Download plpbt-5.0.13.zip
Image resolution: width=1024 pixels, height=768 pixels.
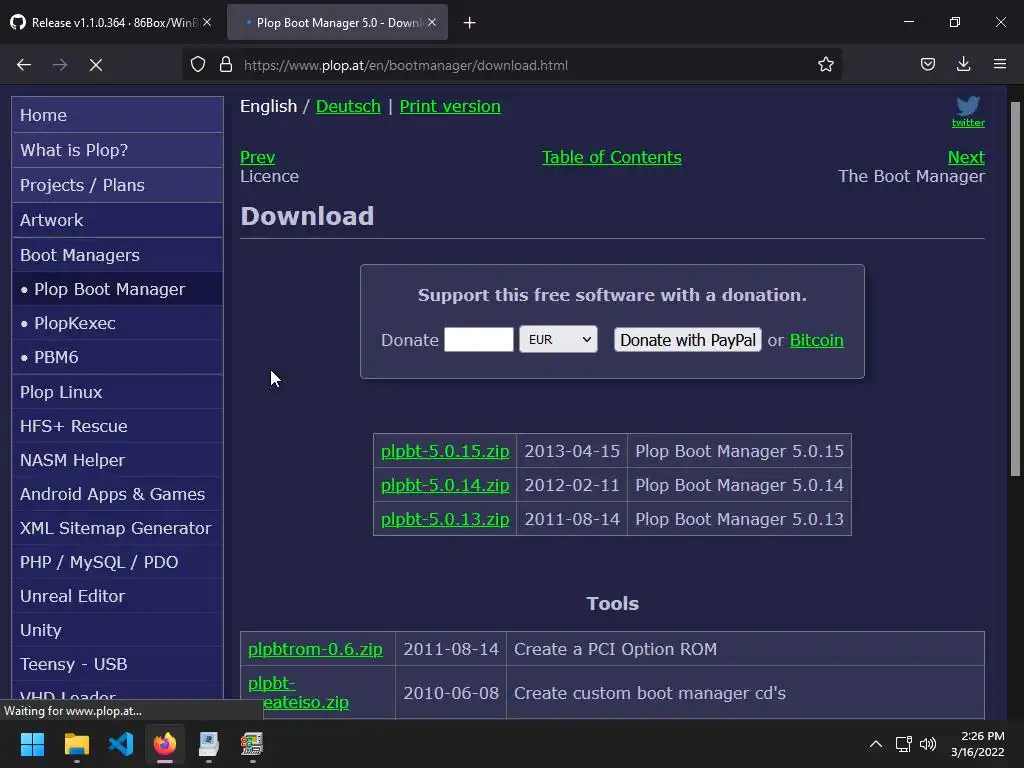(x=445, y=519)
